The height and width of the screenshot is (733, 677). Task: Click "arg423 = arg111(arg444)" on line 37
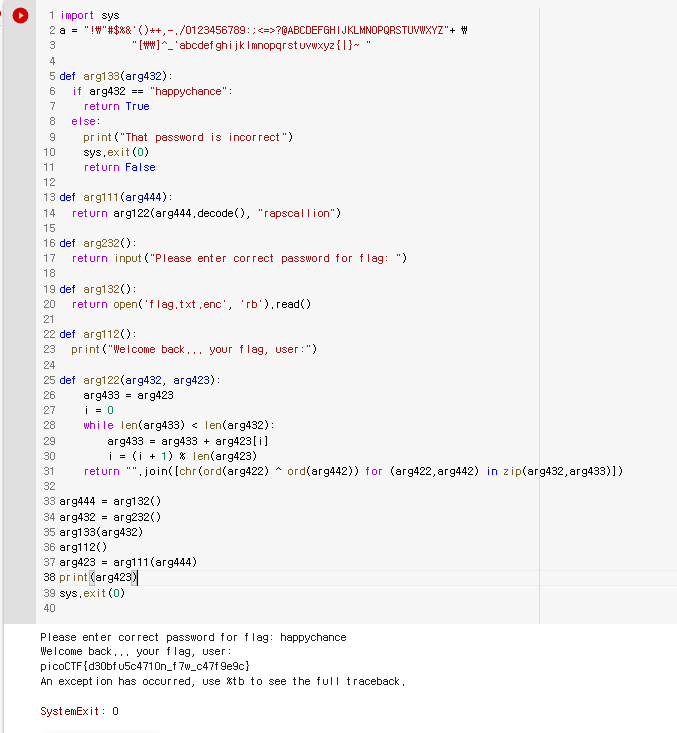(128, 562)
